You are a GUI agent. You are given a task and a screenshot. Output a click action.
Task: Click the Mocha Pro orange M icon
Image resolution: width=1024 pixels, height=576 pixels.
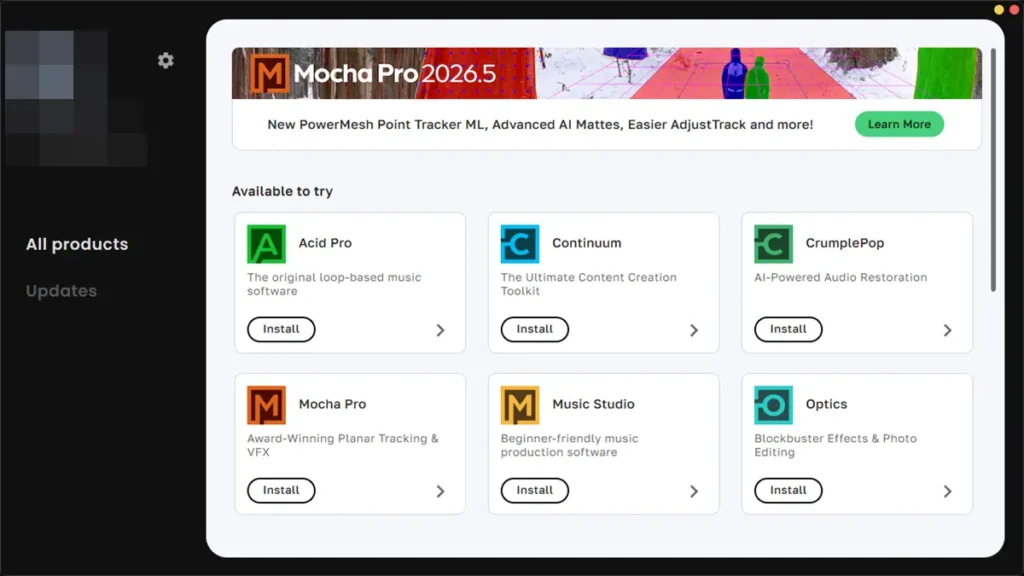click(x=266, y=405)
